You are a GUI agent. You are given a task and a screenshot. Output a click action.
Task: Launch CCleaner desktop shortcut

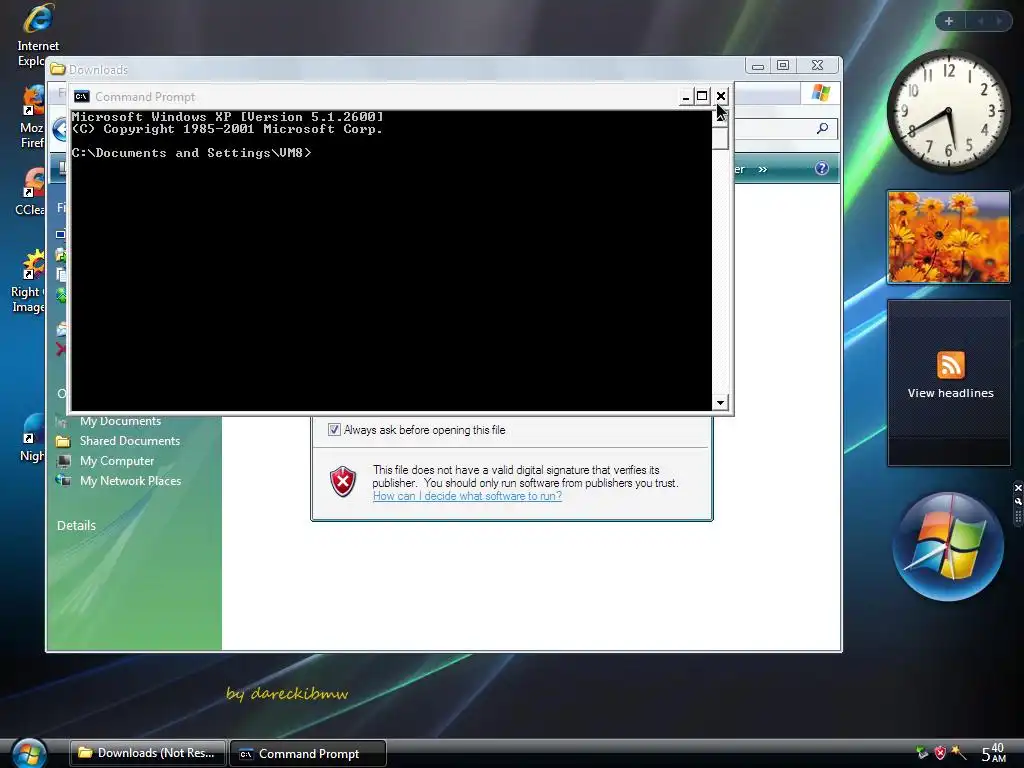coord(30,193)
